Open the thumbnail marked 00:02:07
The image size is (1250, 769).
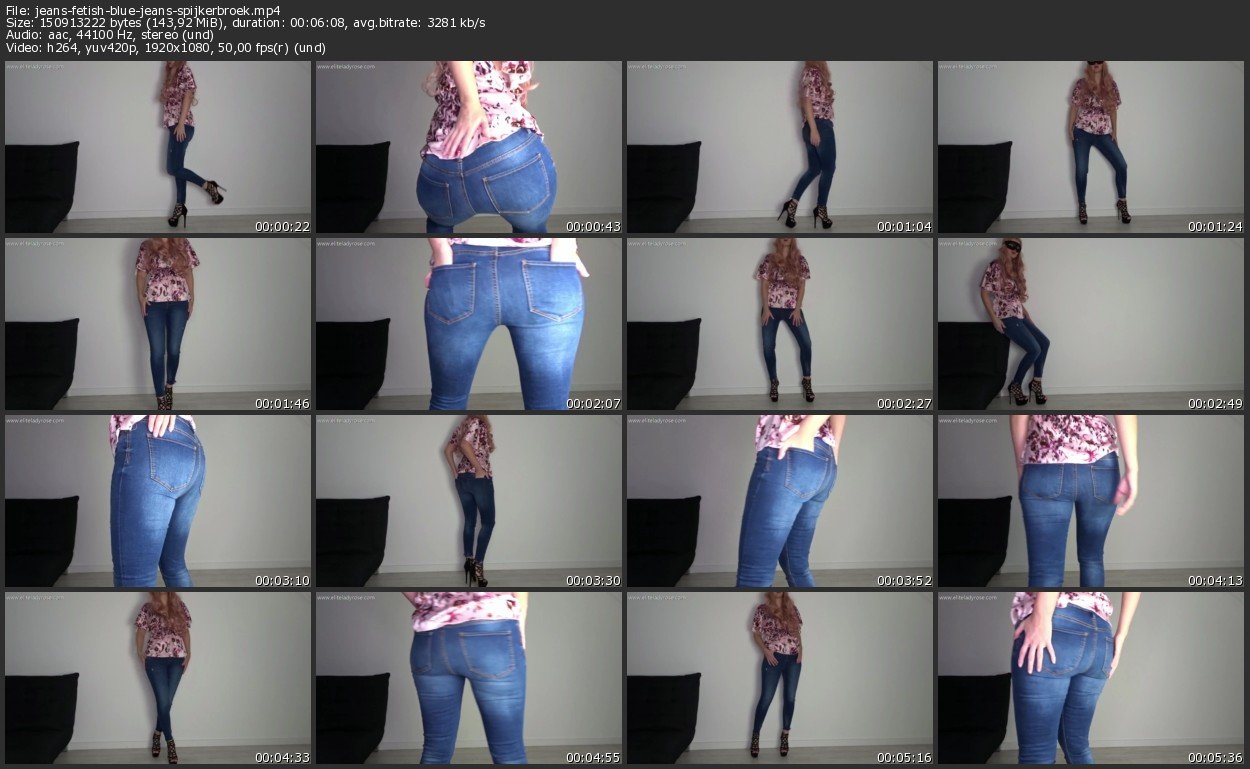[x=469, y=324]
